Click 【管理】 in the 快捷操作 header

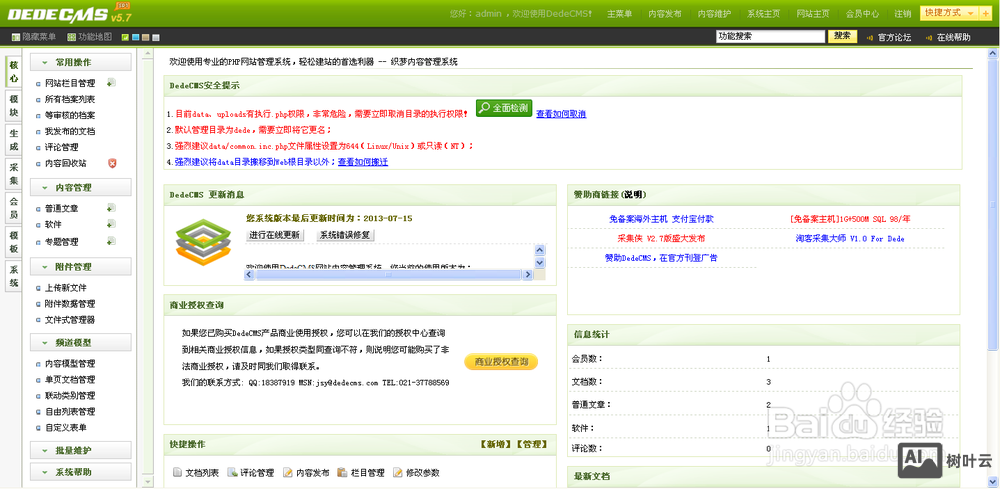click(x=531, y=444)
